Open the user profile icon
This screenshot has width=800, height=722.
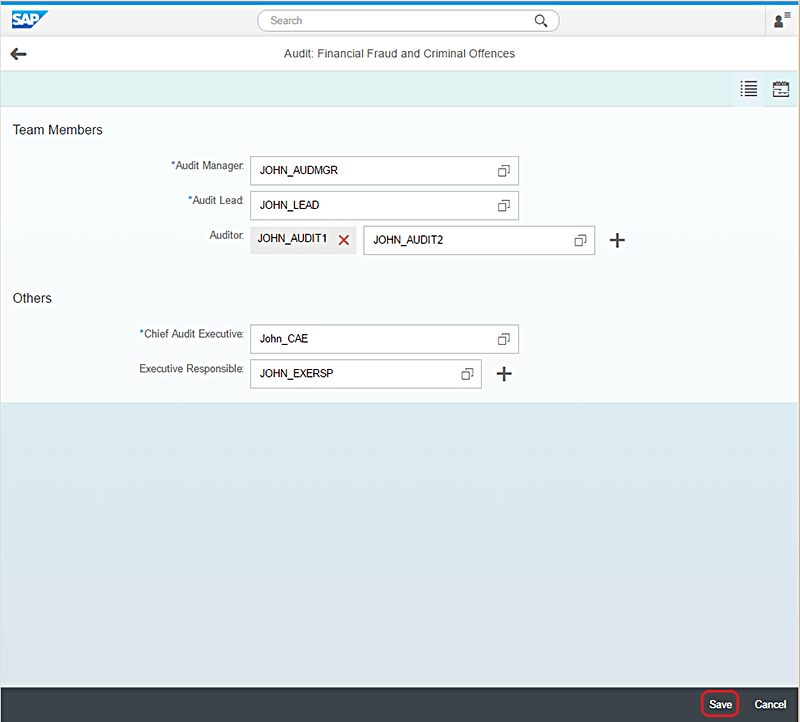coord(779,20)
